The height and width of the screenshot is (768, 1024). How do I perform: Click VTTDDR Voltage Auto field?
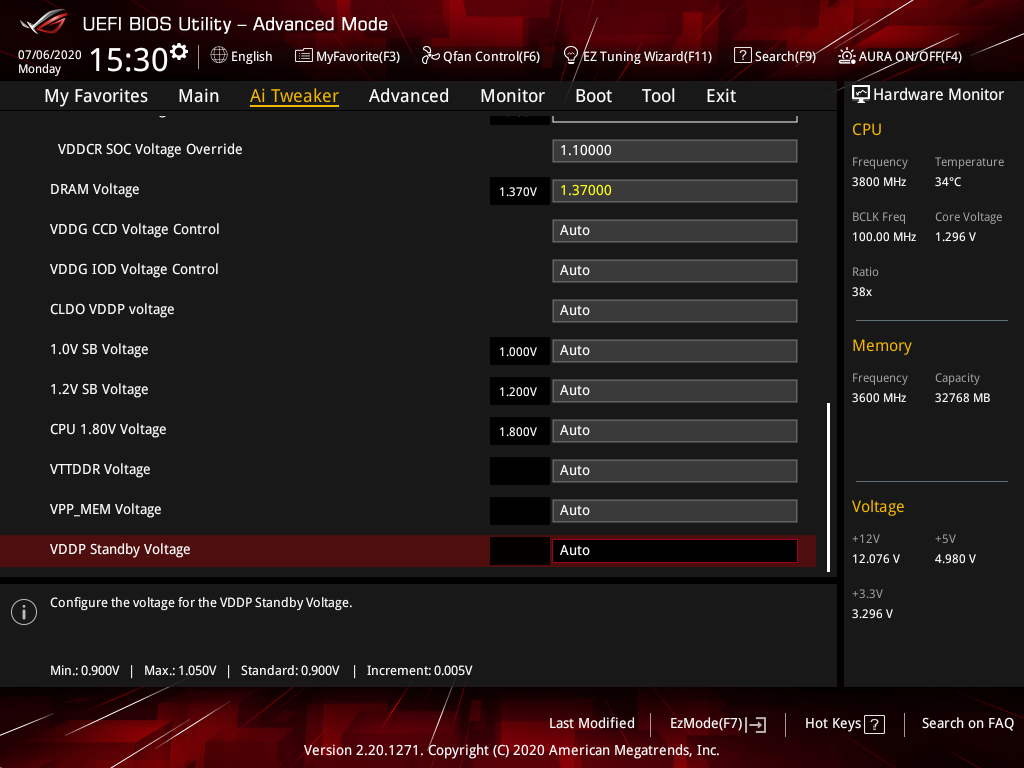point(675,470)
